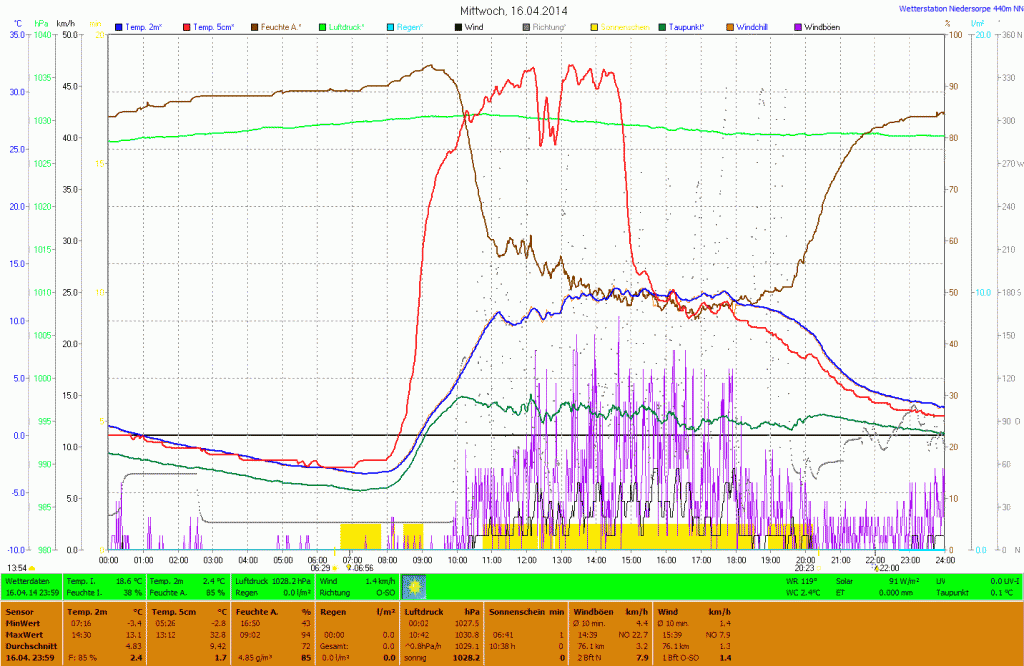
Task: Click the 20:23 sunset time marker
Action: coord(803,568)
